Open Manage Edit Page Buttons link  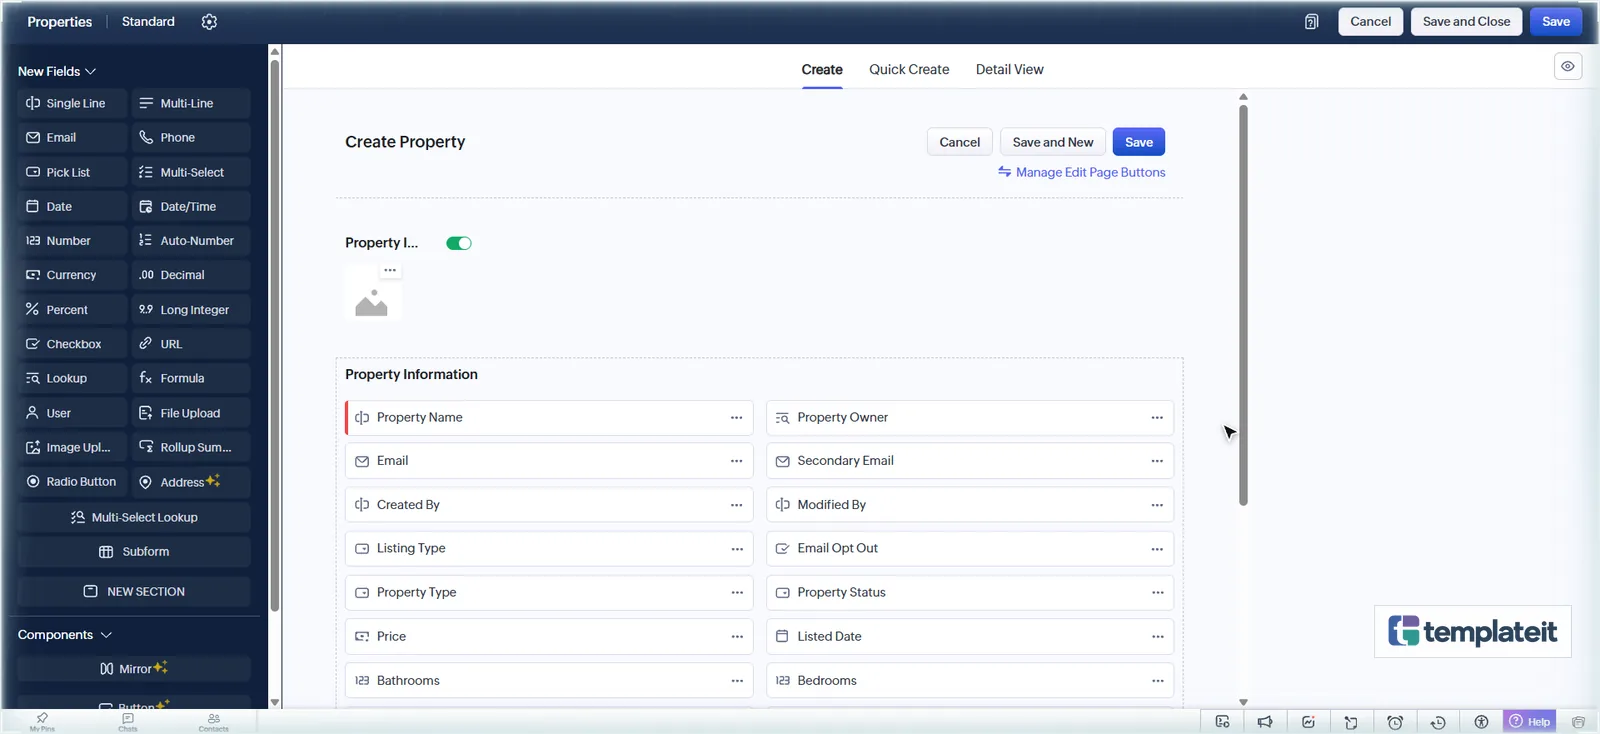pyautogui.click(x=1081, y=172)
